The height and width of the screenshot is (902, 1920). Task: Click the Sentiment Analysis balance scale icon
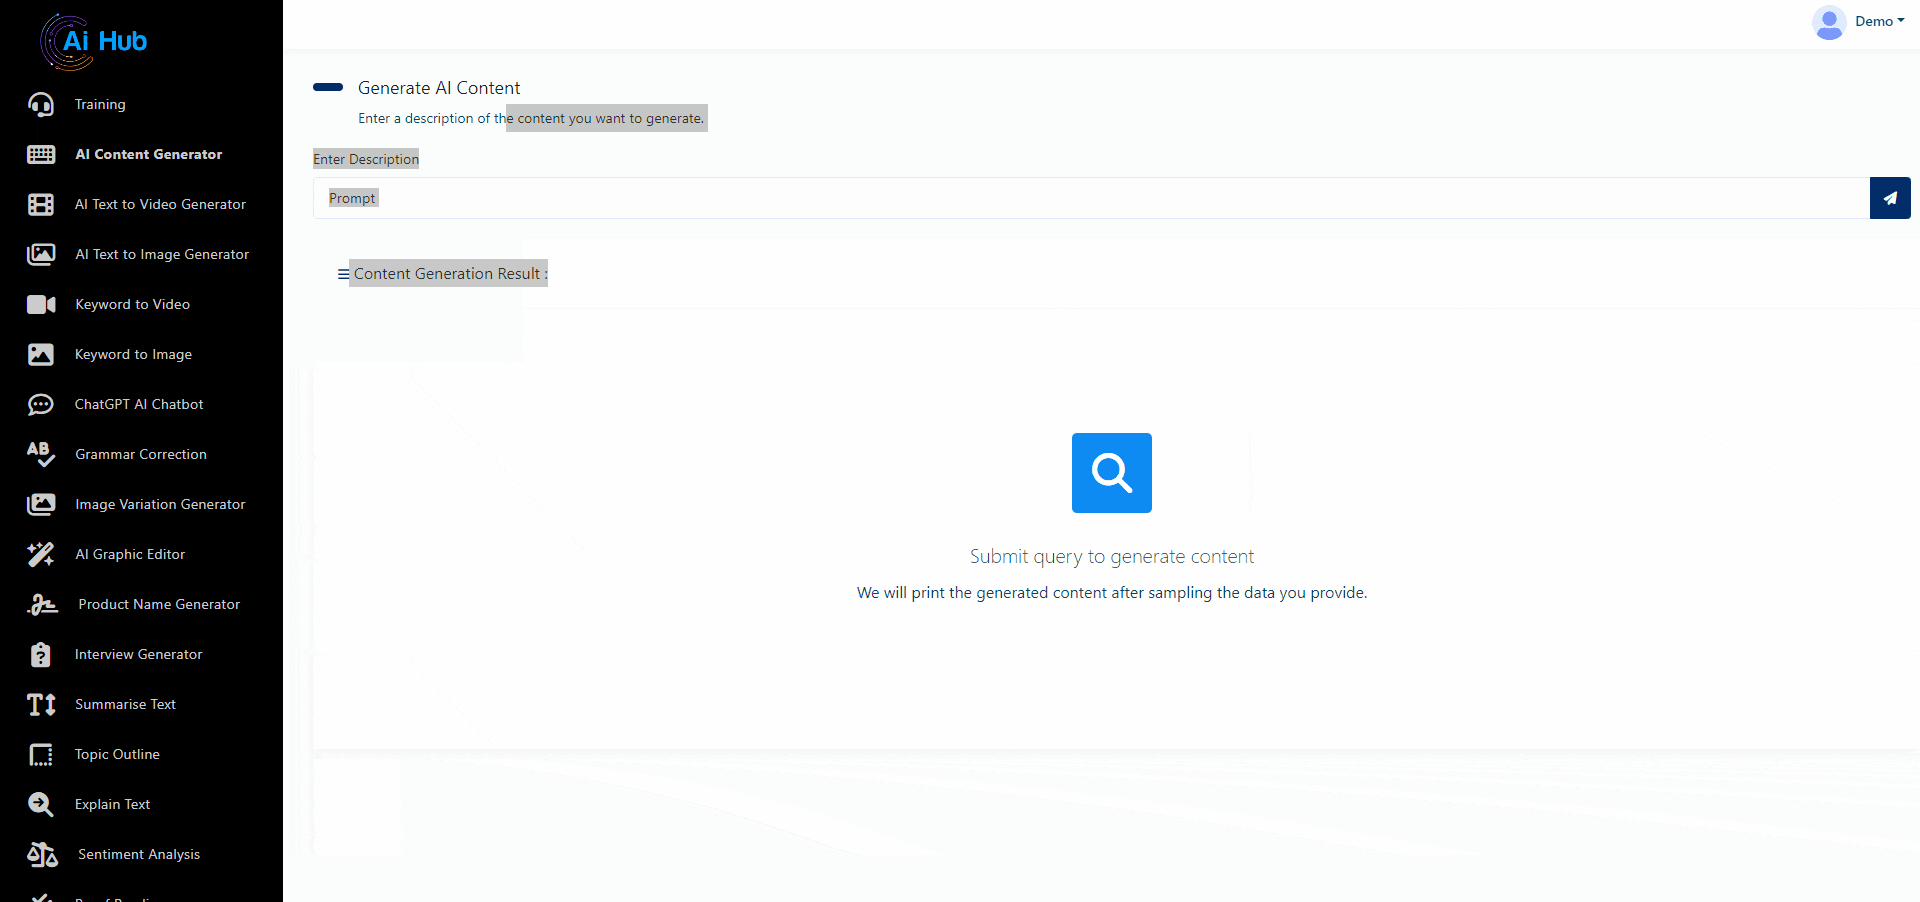(x=42, y=854)
